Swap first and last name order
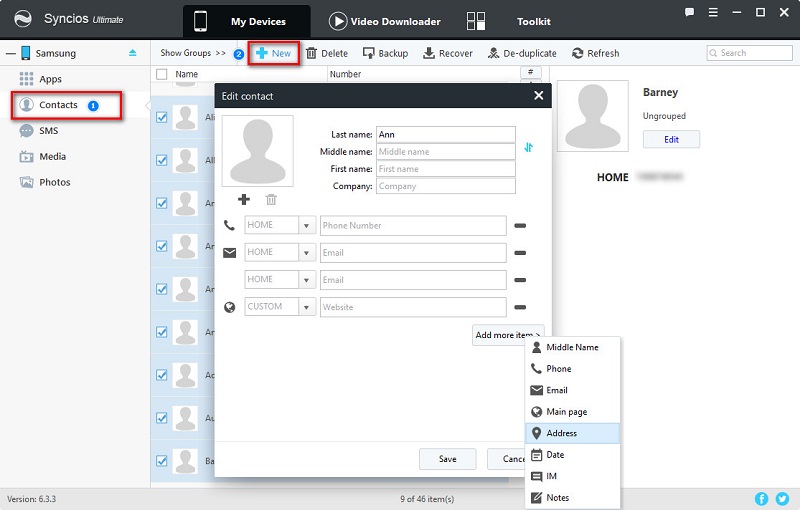Screen dimensions: 800x510 tap(528, 147)
